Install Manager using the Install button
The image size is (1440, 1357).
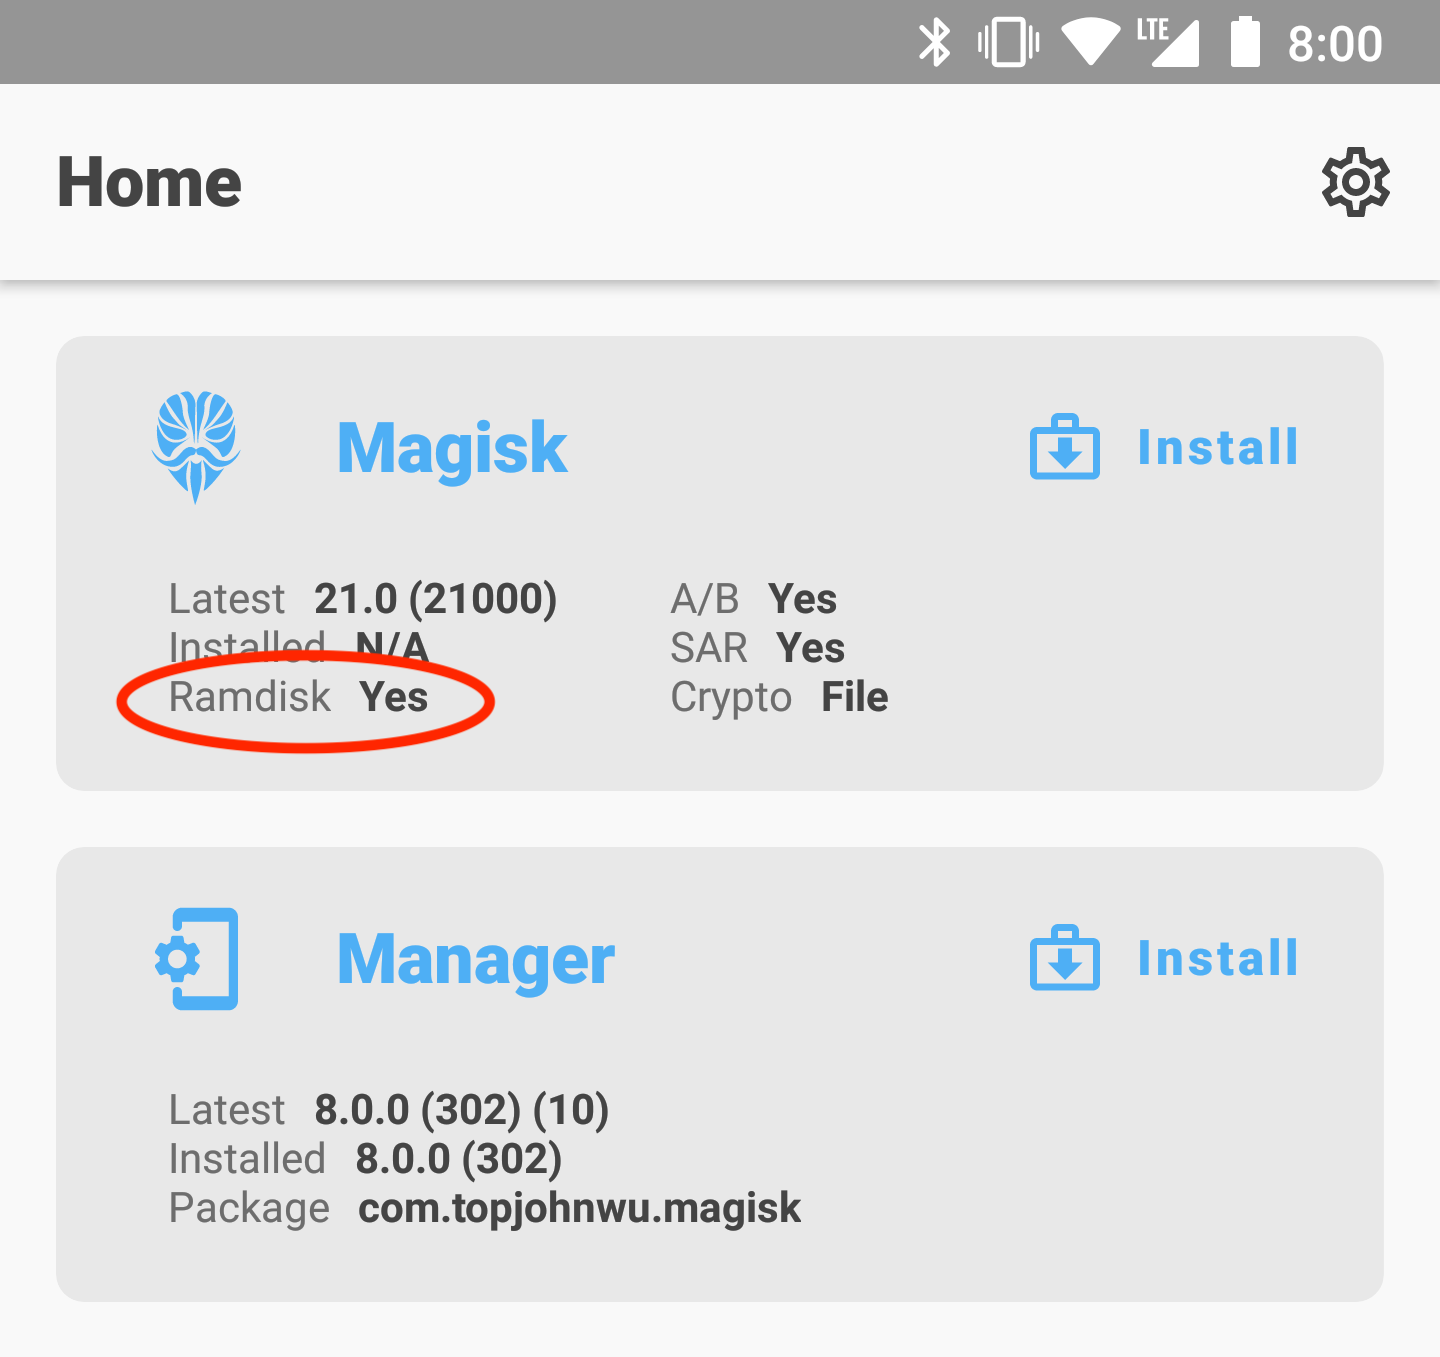(1218, 958)
